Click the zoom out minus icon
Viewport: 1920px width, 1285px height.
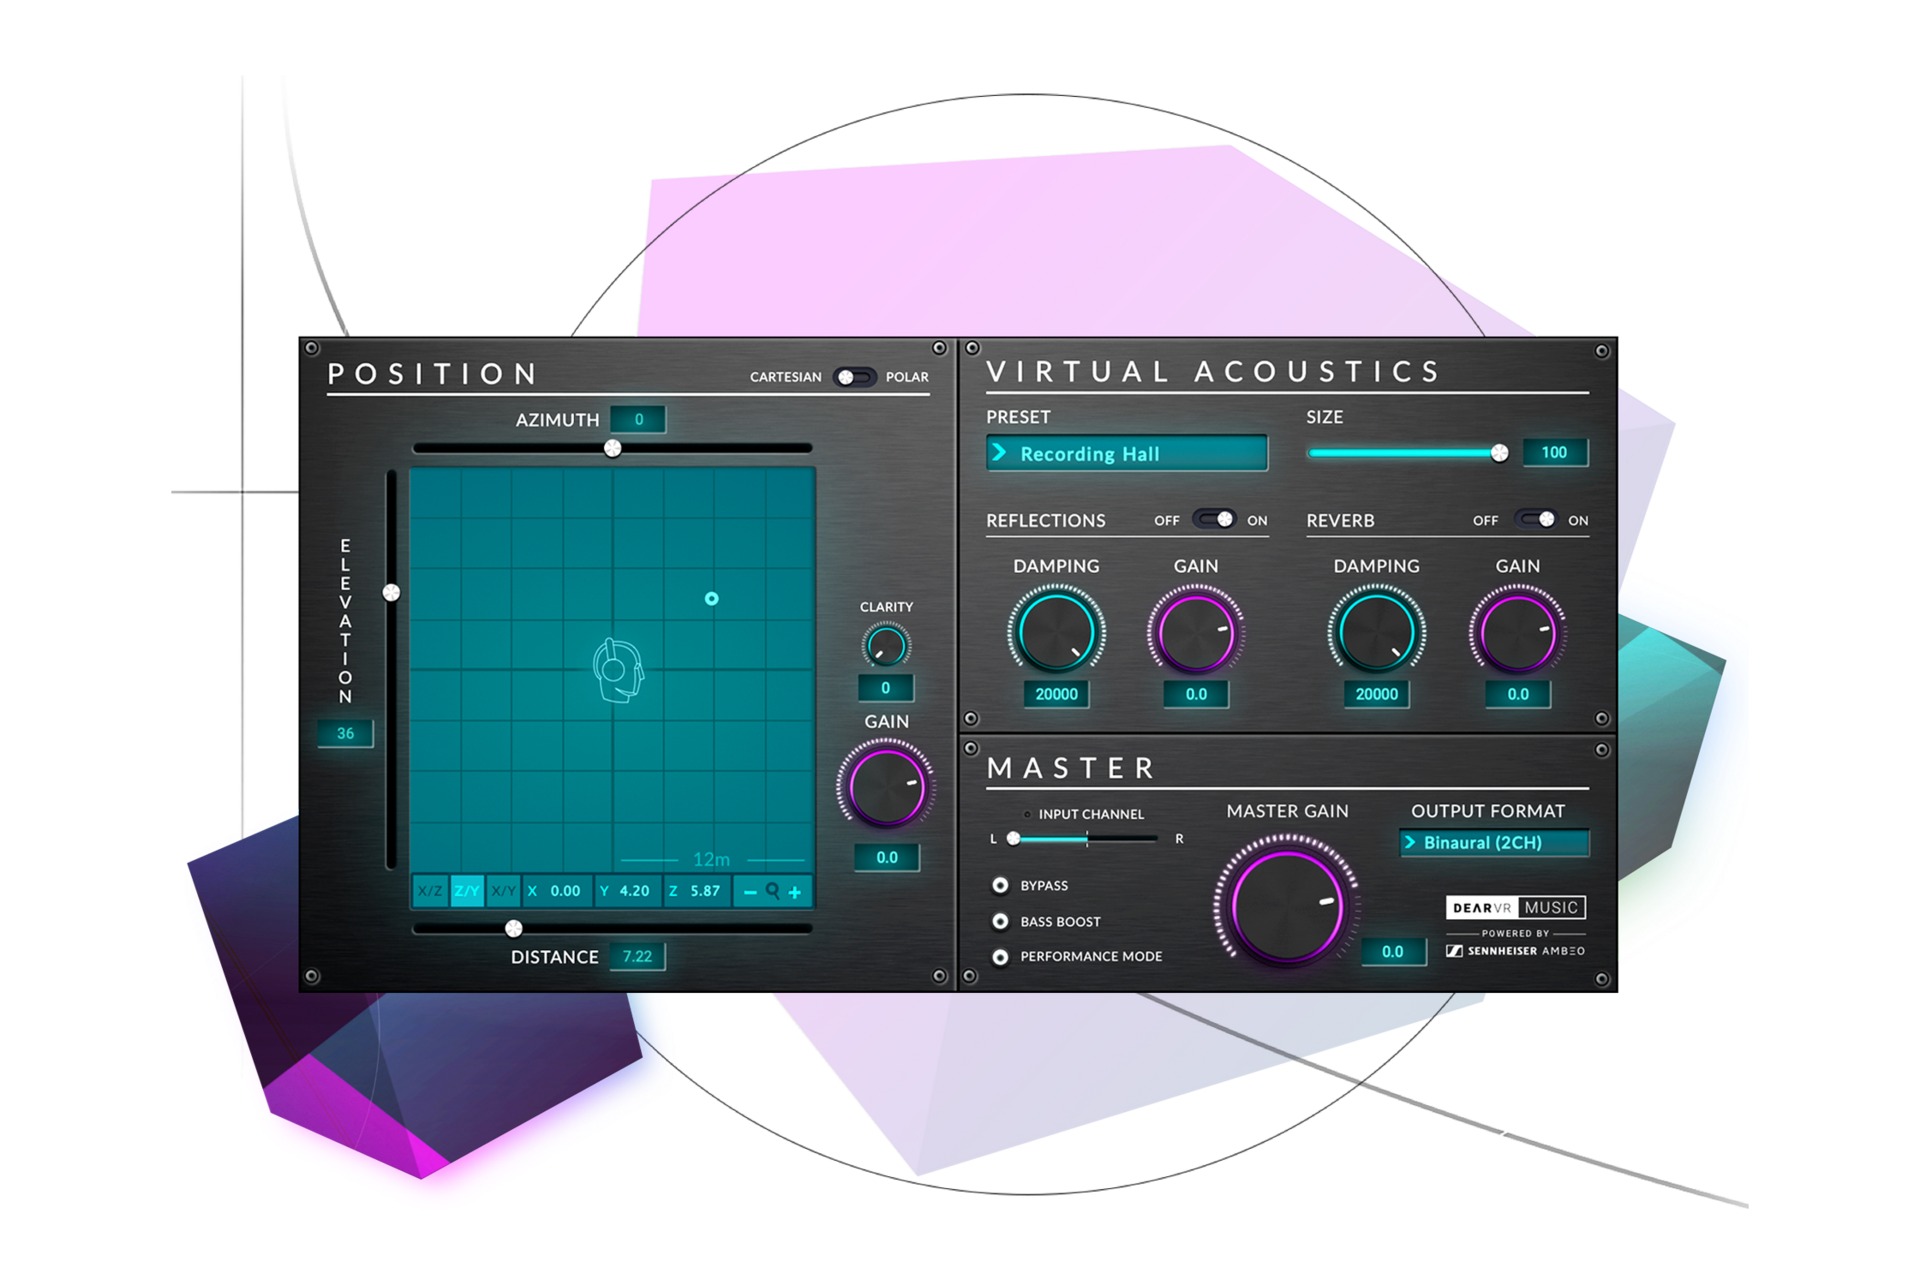(750, 892)
